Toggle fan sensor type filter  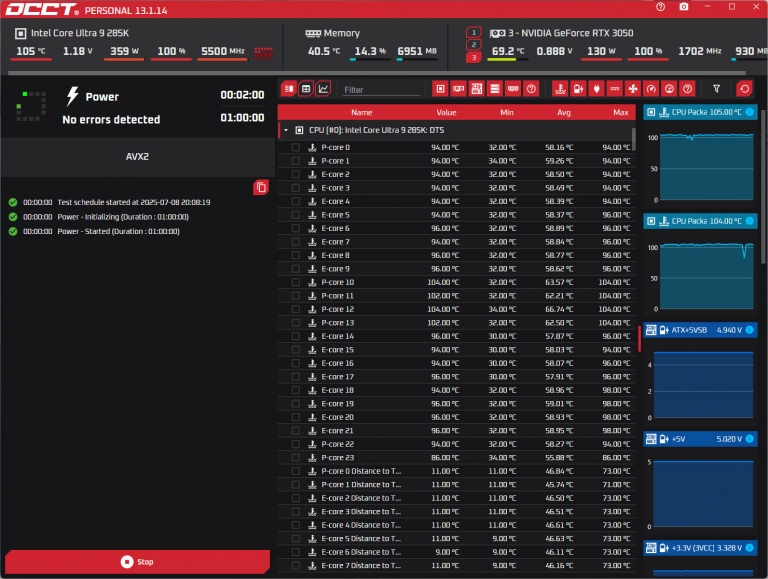pos(633,89)
